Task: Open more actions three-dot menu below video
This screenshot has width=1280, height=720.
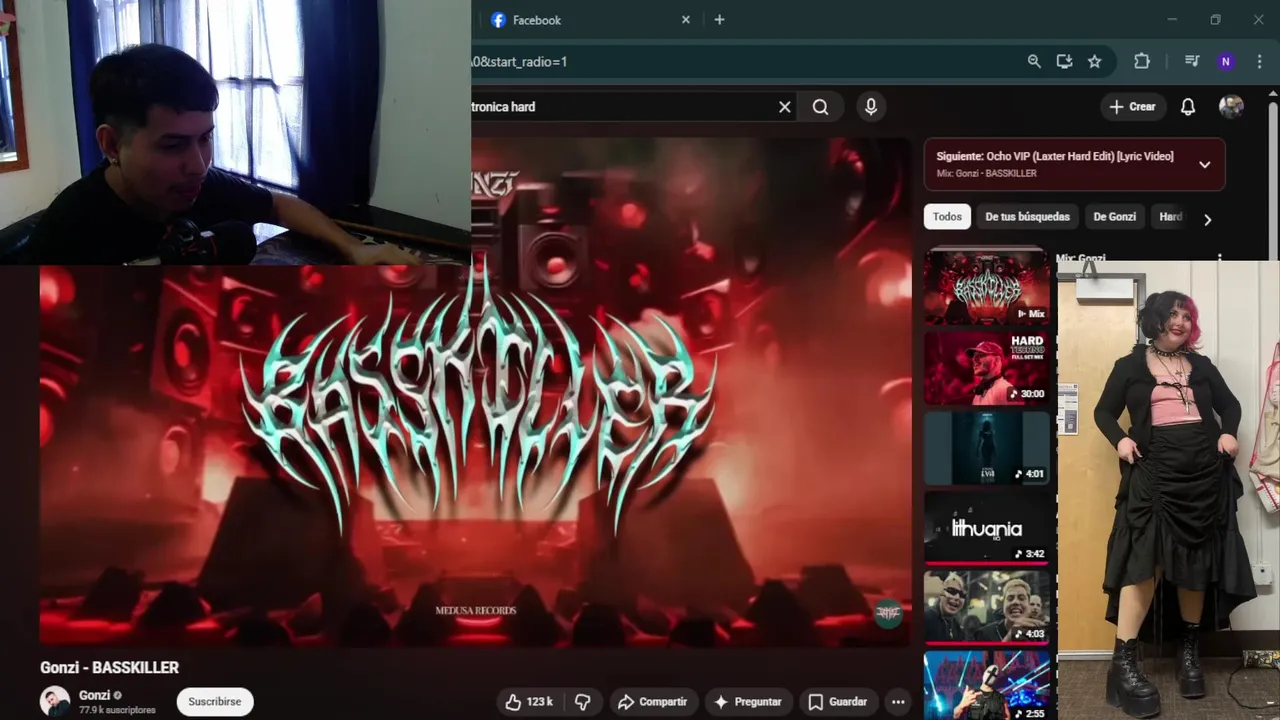Action: point(898,702)
